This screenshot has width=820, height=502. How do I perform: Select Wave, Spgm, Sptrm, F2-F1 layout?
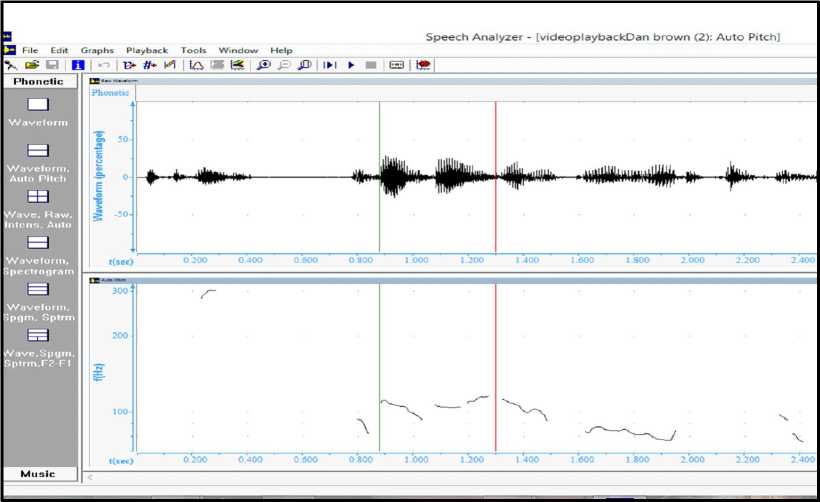tap(37, 335)
